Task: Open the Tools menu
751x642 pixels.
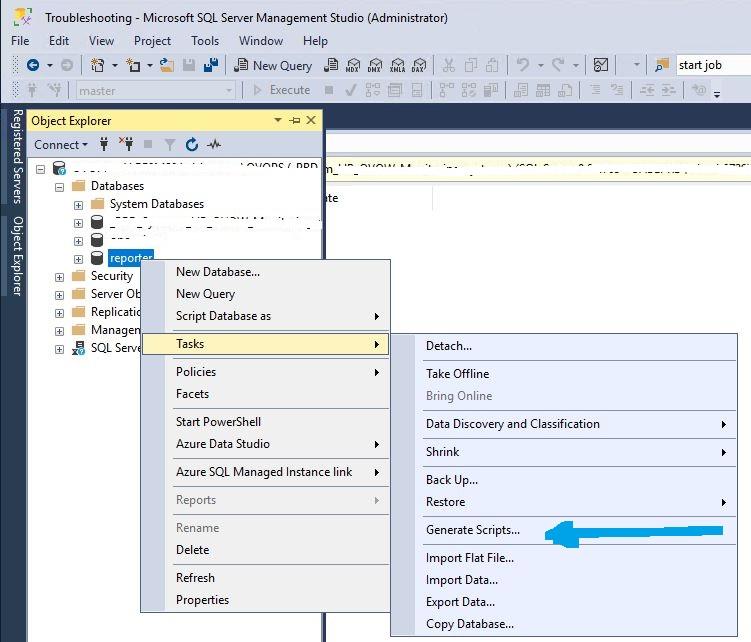Action: pos(205,41)
